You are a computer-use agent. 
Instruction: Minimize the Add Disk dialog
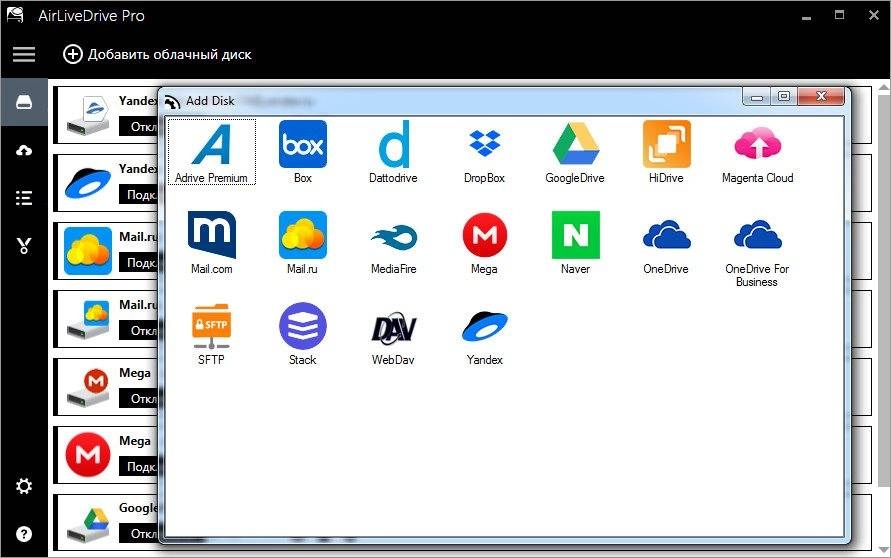(756, 97)
